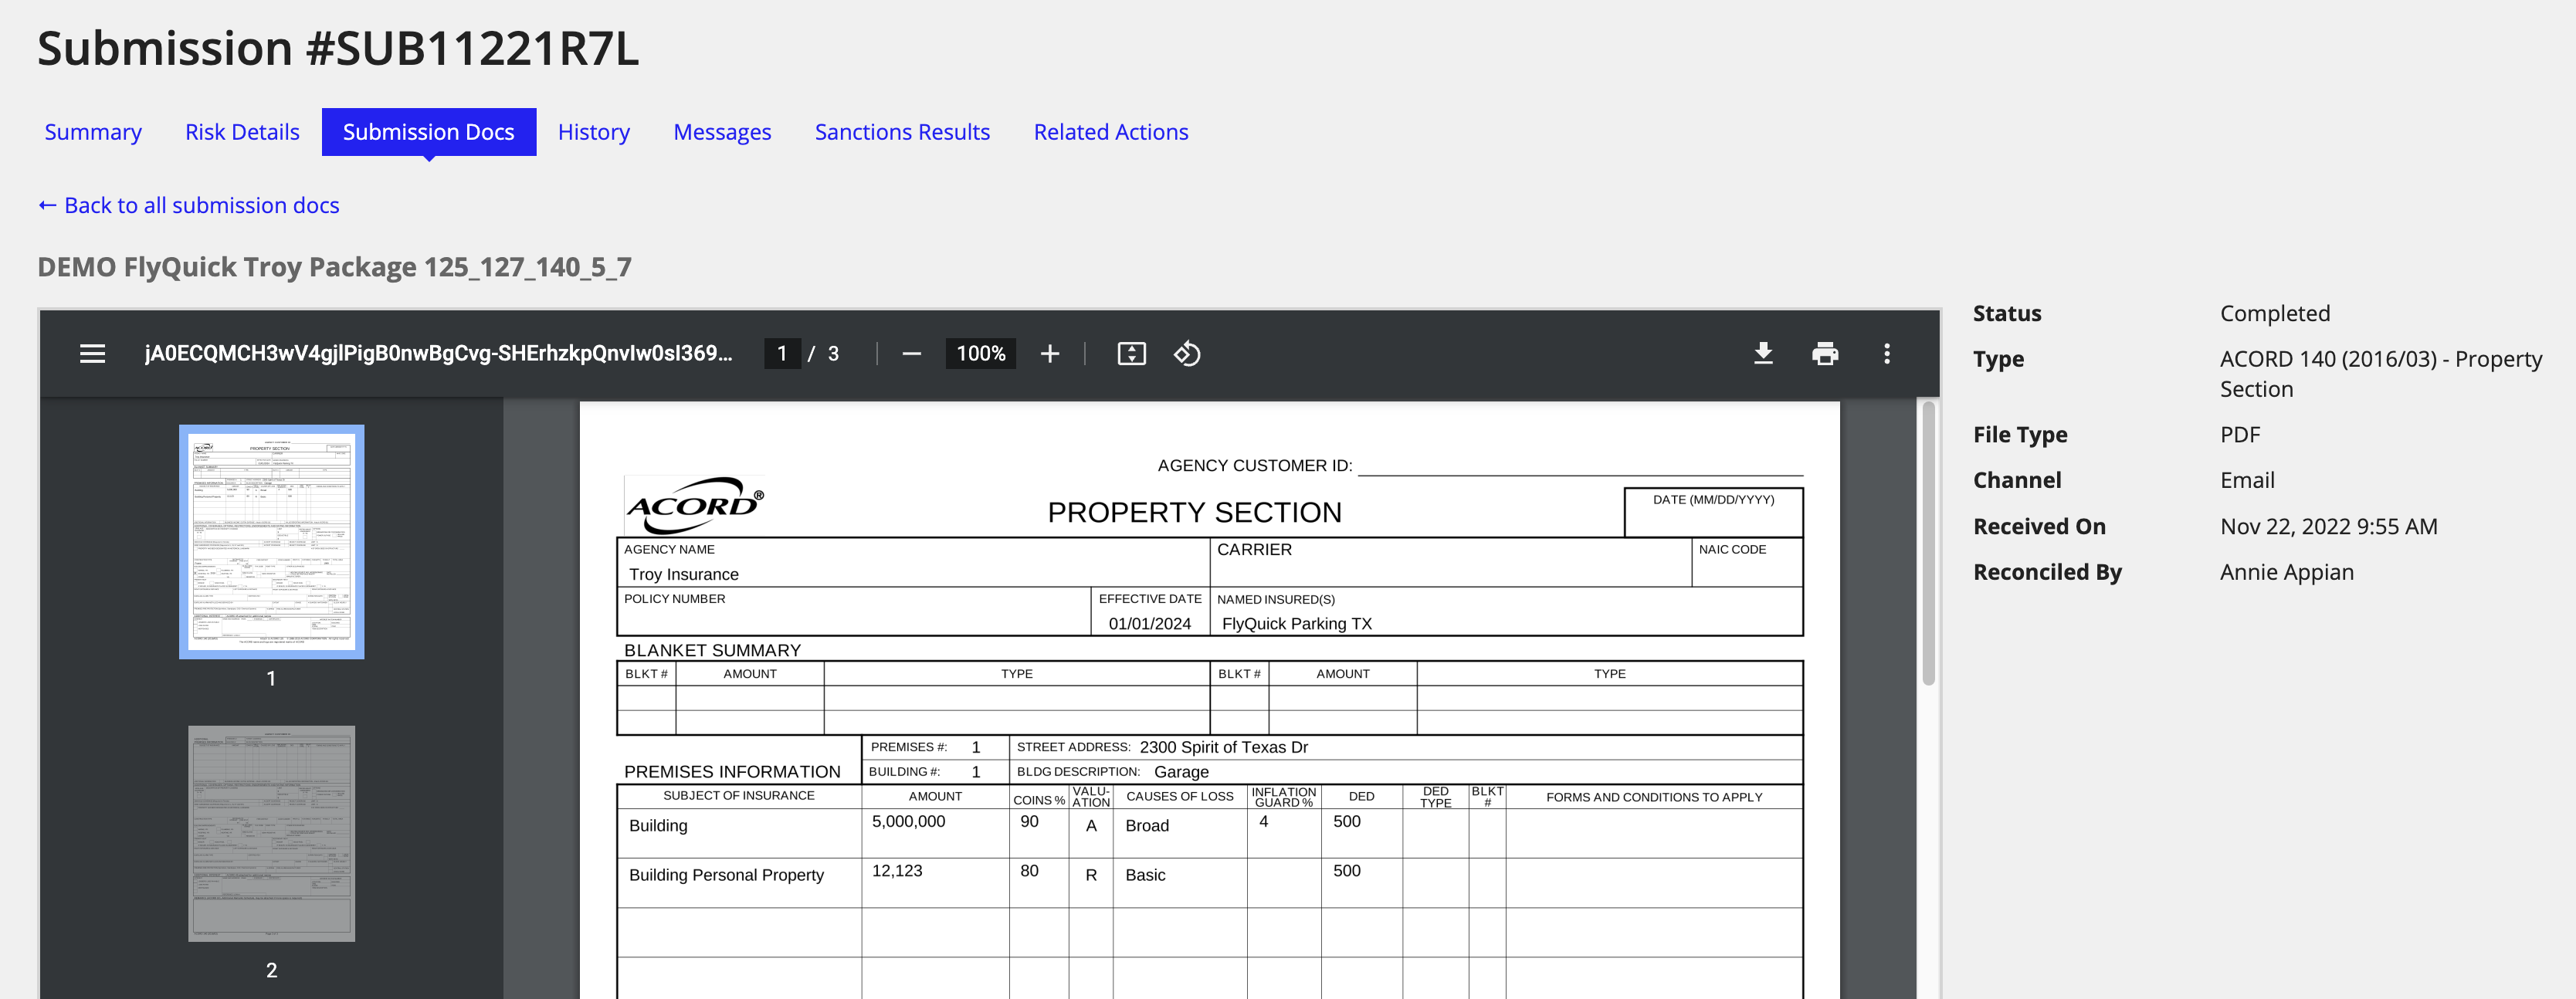Click the 100% zoom level display
Screen dimensions: 2576x999
pos(980,353)
